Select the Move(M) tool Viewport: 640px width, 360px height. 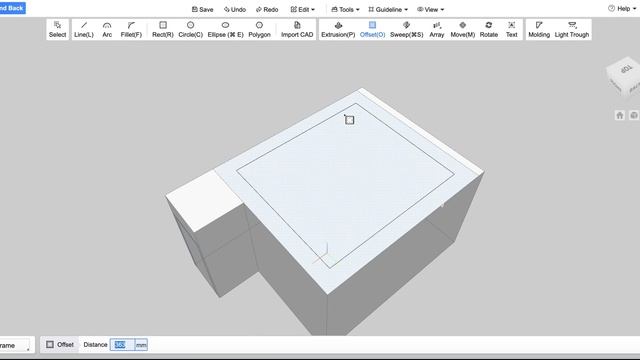click(x=462, y=29)
